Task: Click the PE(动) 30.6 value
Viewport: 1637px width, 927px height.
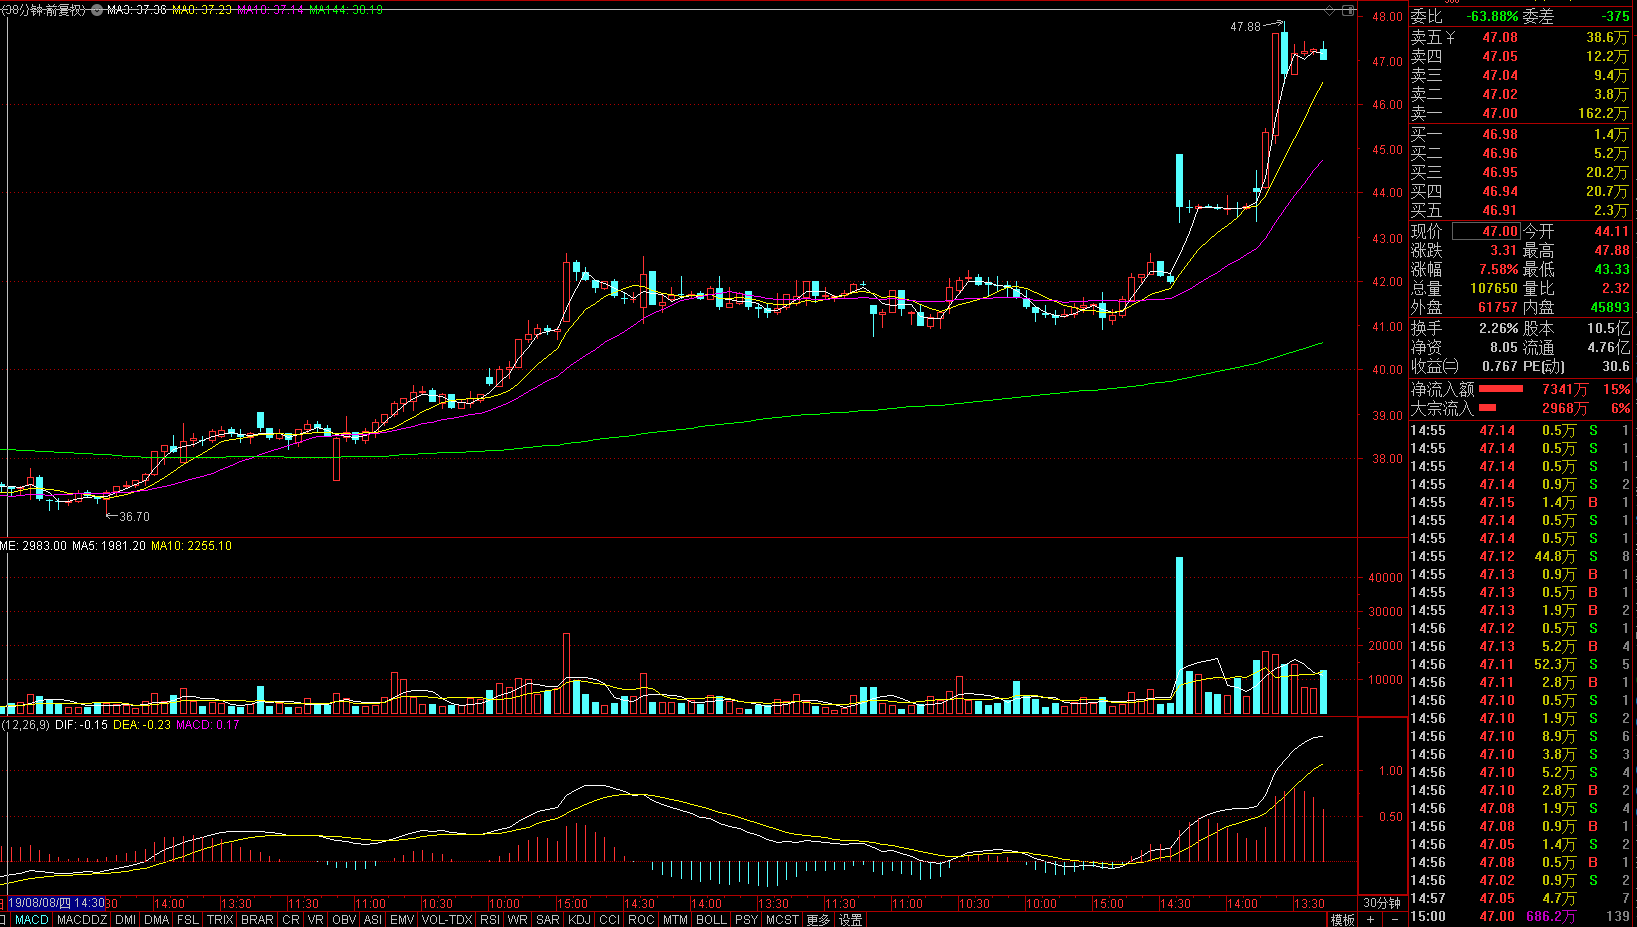Action: (x=1616, y=366)
